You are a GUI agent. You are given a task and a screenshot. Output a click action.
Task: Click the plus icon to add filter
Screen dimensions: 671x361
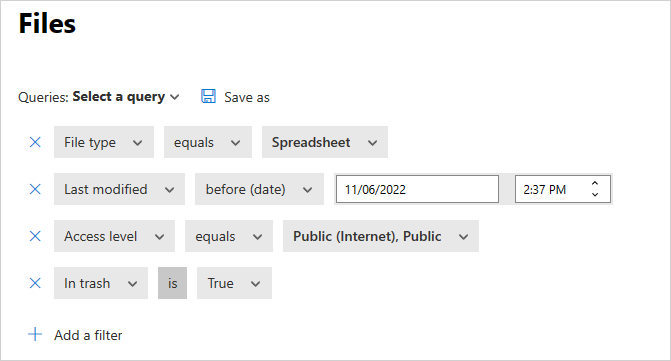35,334
